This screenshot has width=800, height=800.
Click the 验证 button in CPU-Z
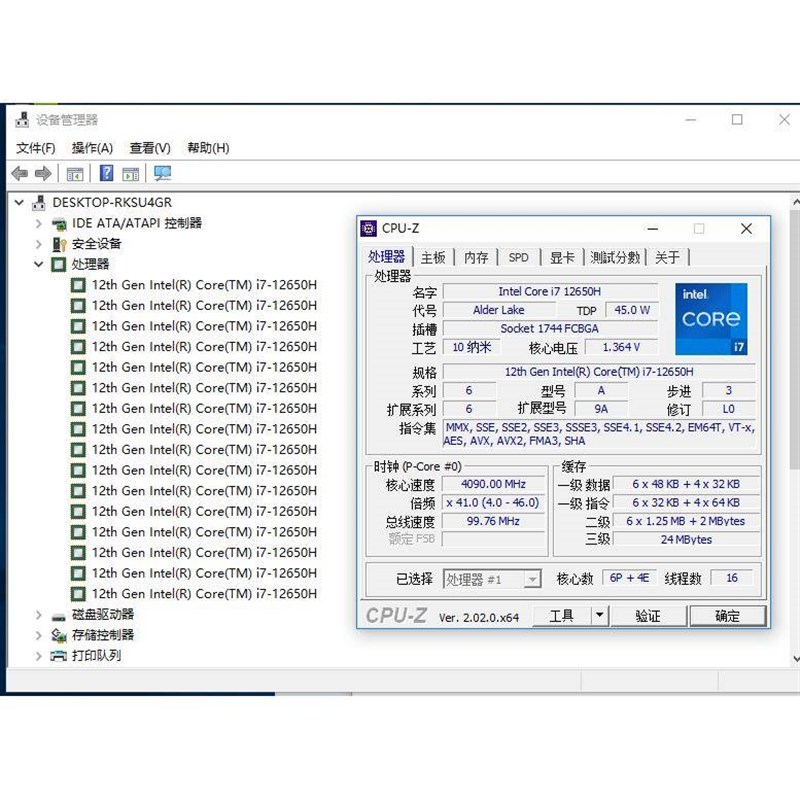(647, 616)
